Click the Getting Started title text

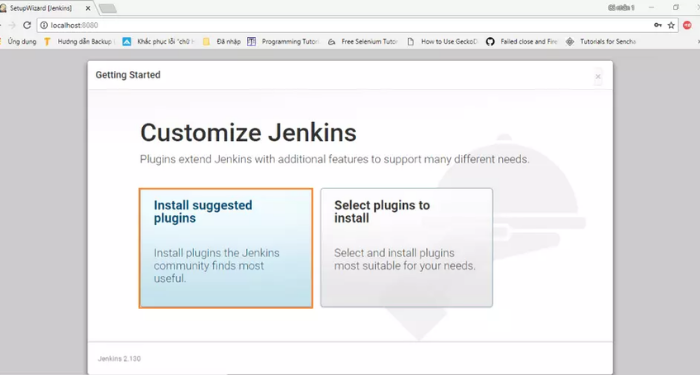128,75
